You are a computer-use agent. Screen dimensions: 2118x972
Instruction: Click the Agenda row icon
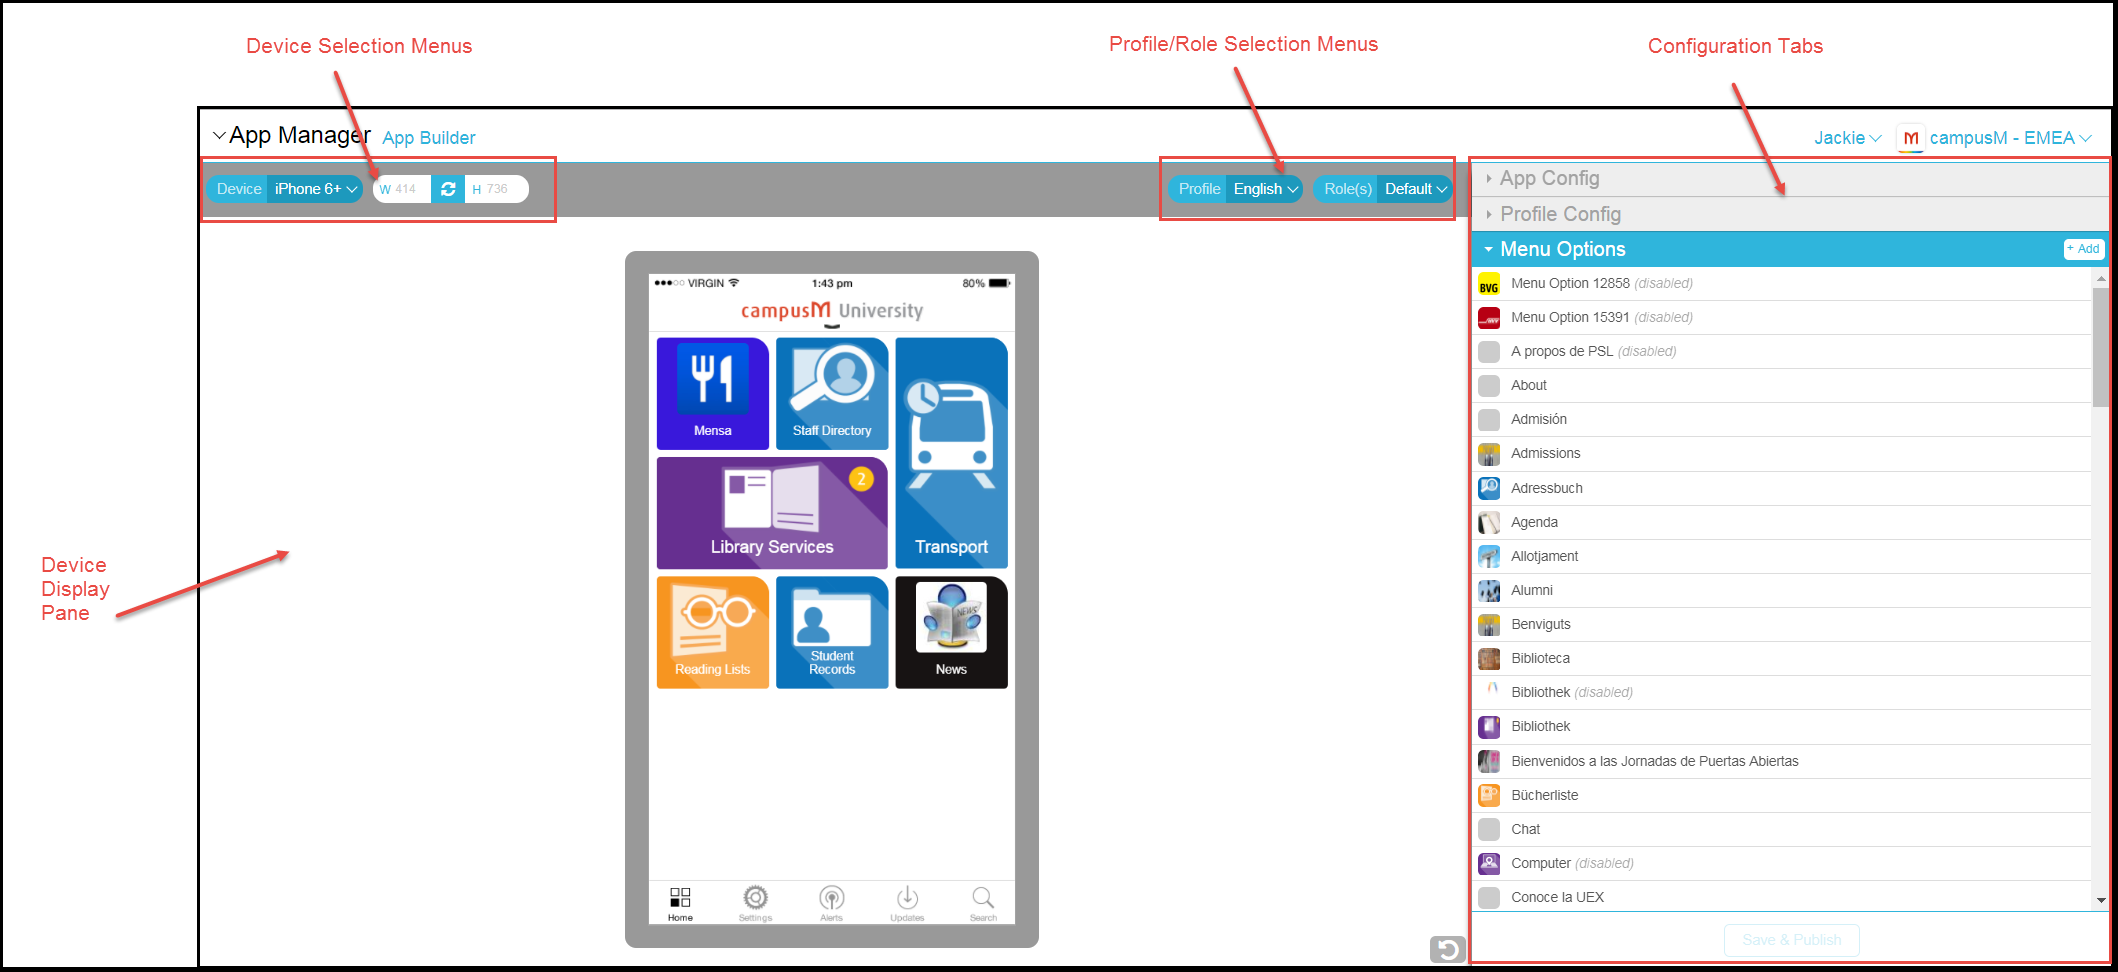click(1489, 522)
